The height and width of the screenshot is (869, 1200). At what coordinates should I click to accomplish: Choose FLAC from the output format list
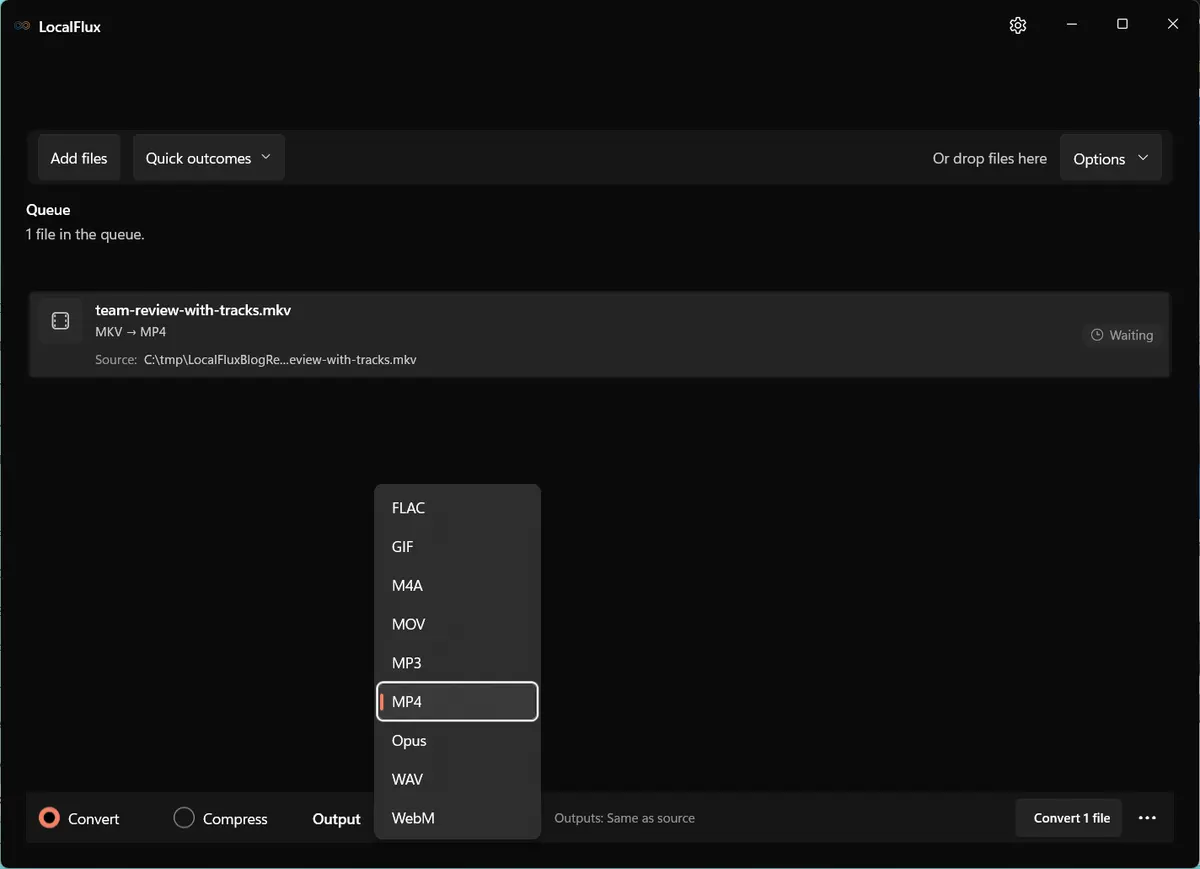(x=457, y=508)
